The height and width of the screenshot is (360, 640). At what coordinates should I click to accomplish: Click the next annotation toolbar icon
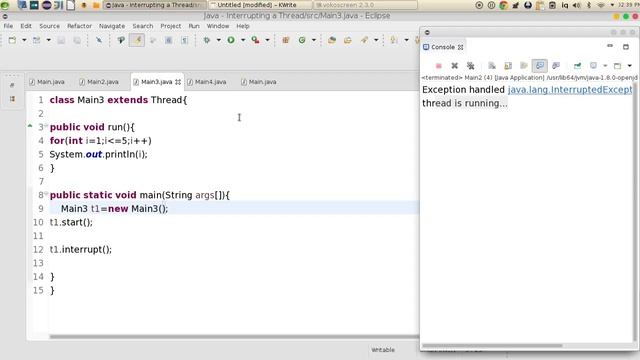click(394, 40)
